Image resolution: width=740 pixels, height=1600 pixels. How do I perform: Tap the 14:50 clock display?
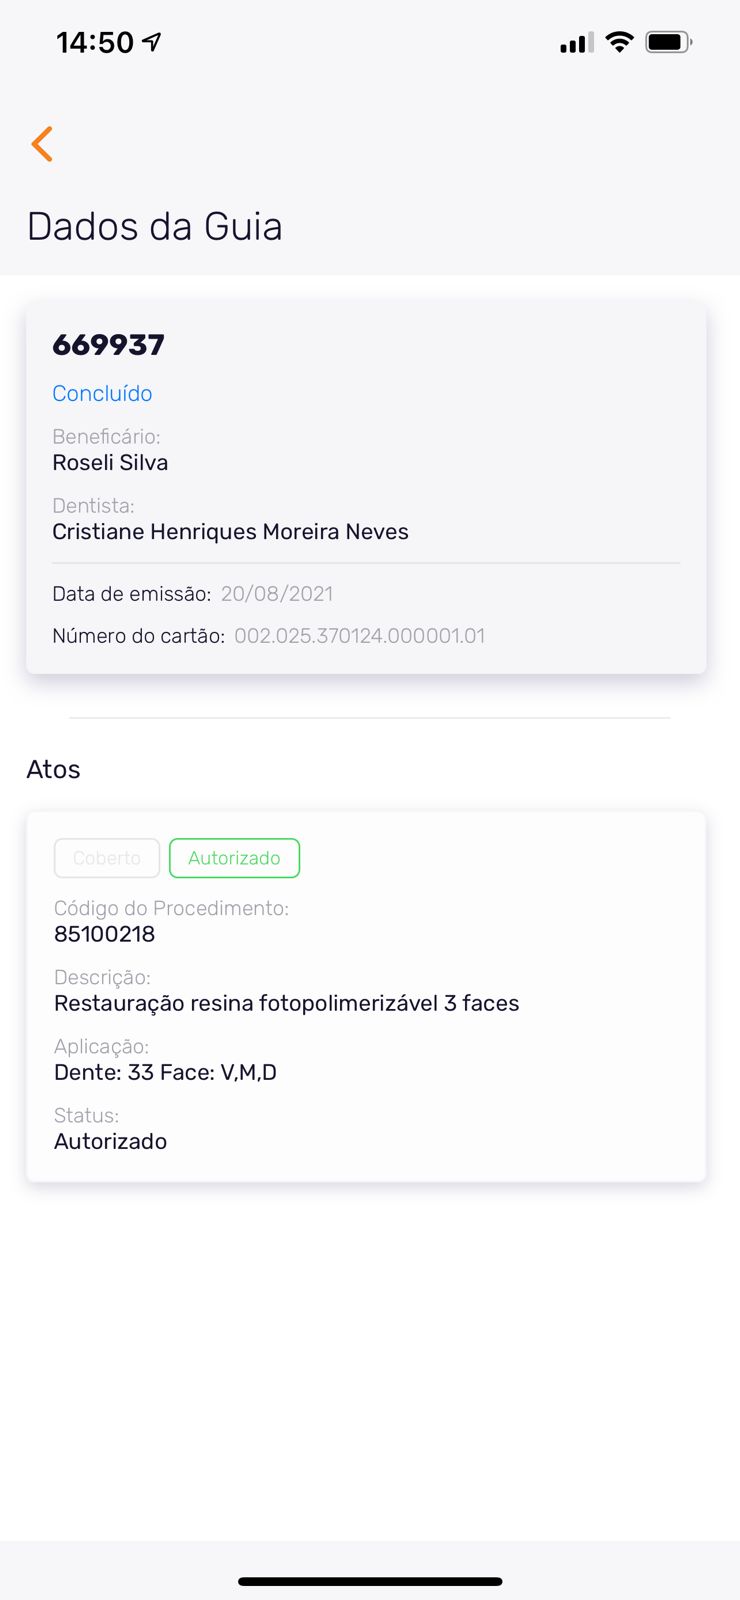pos(94,42)
